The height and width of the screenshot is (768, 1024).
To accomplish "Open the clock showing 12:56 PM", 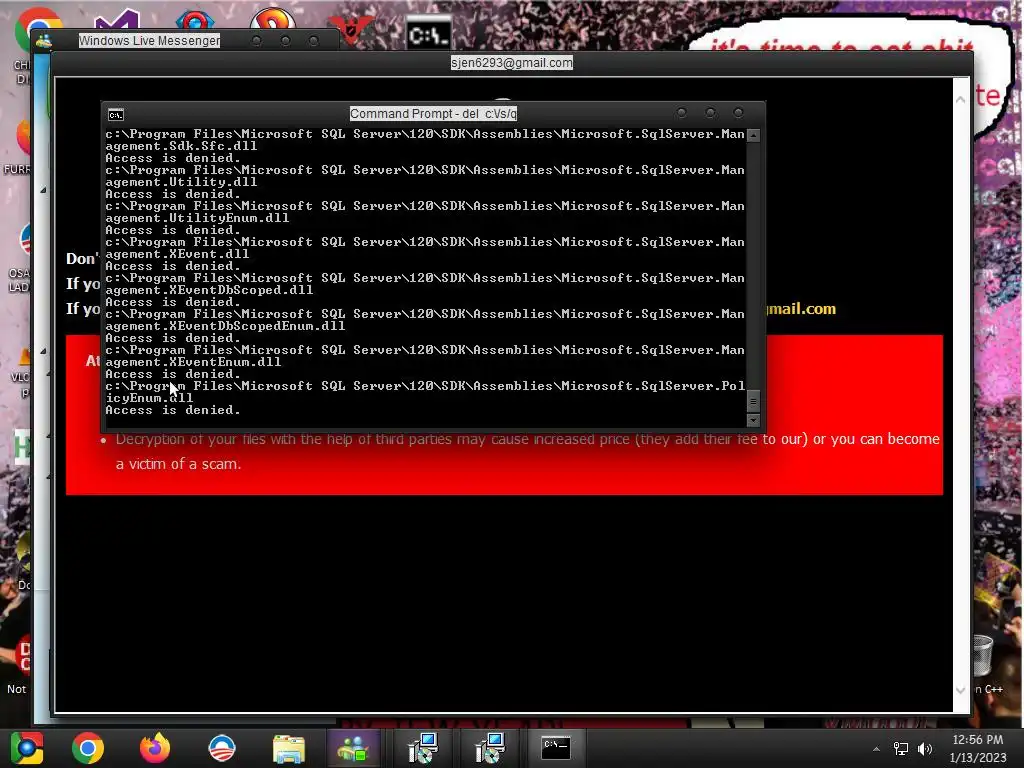I will point(978,740).
